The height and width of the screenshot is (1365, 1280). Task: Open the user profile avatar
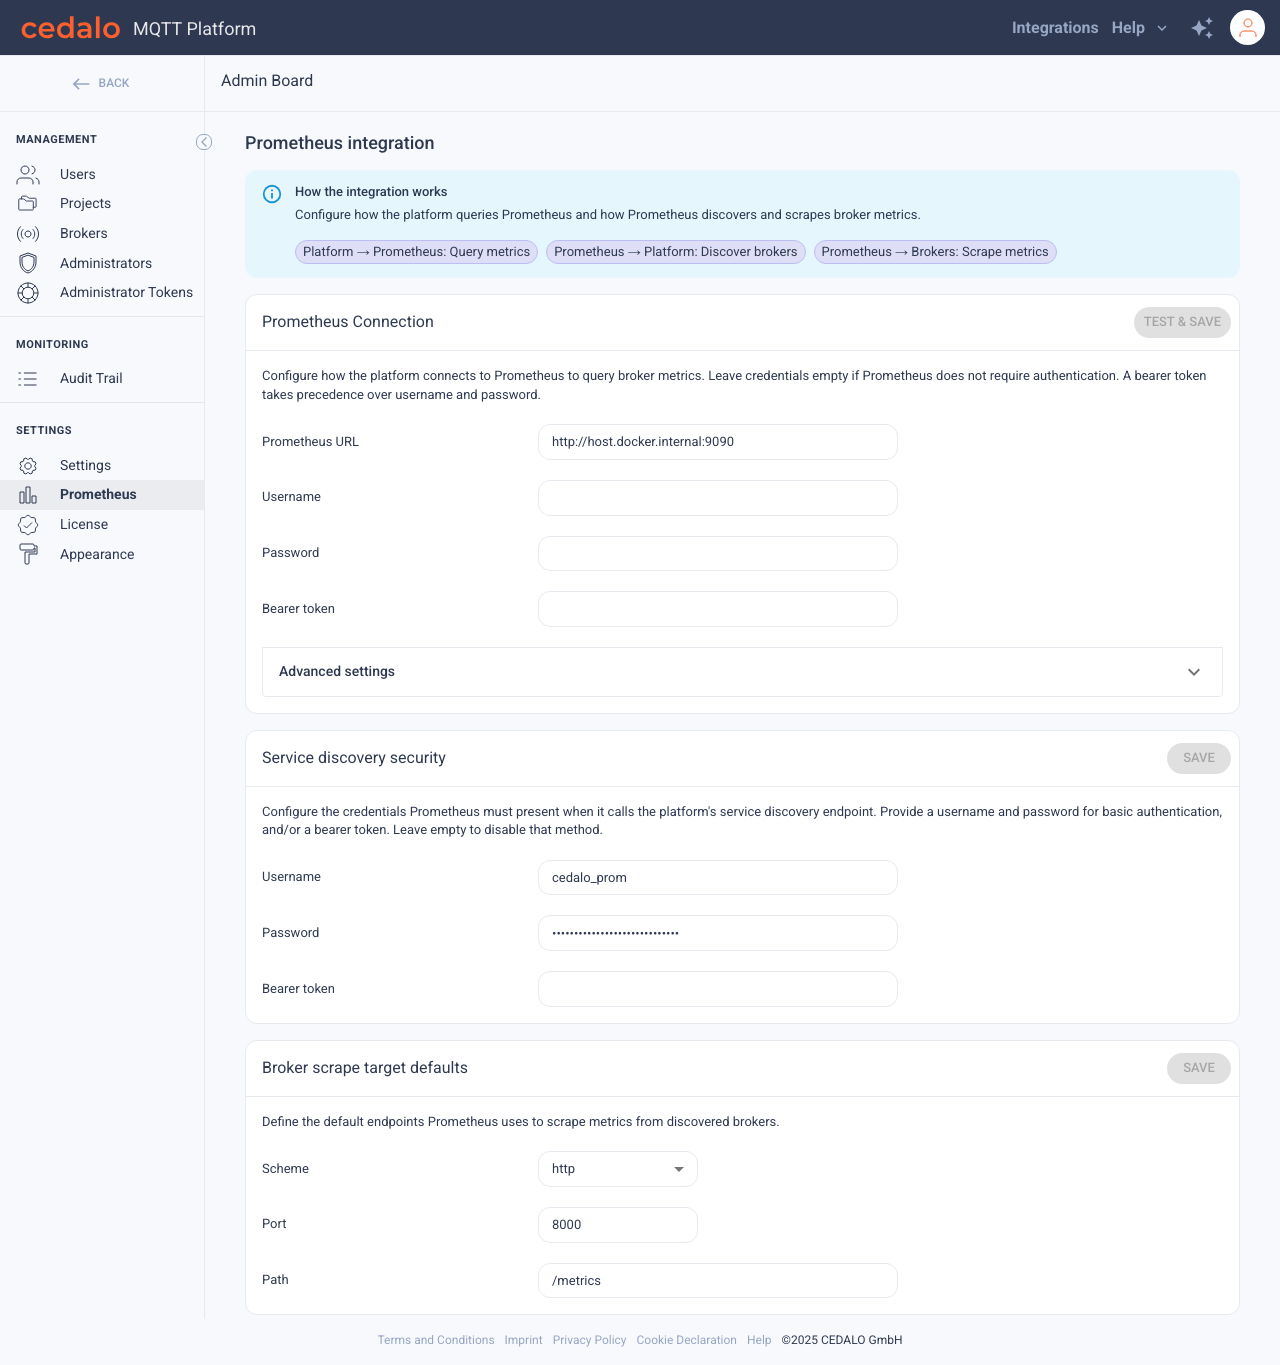1247,28
